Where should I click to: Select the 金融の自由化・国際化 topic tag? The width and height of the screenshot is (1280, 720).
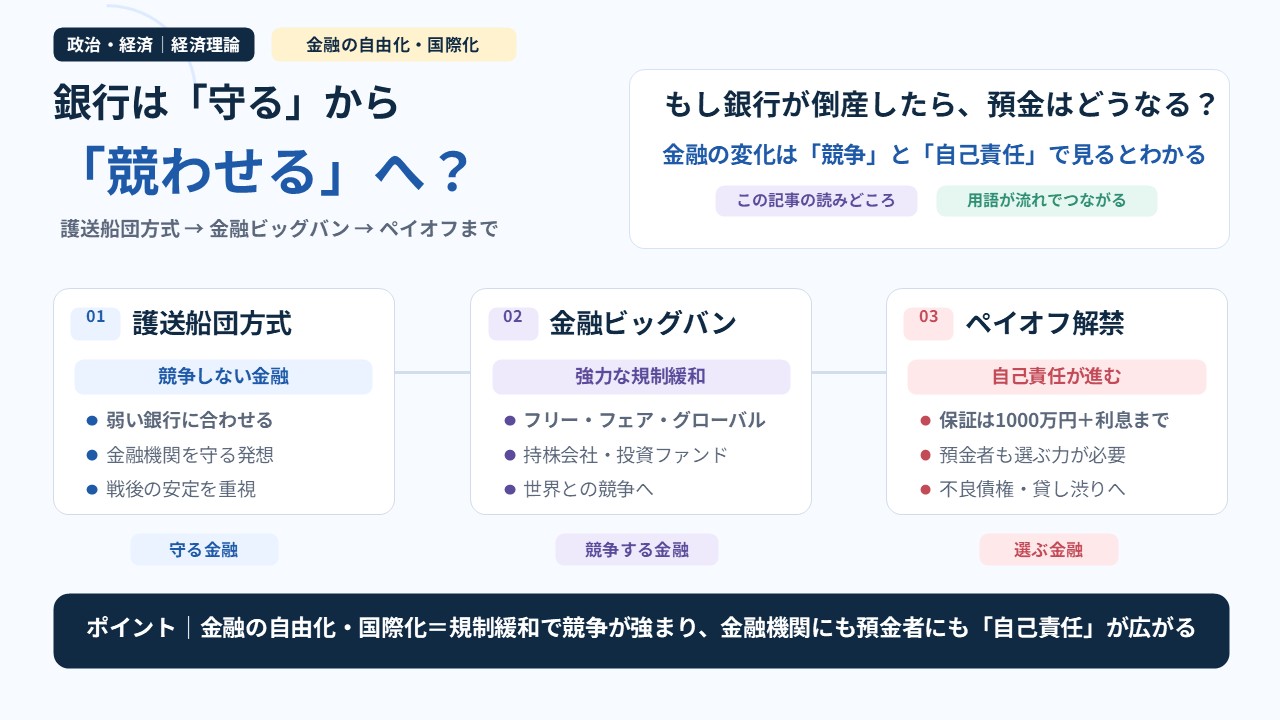tap(393, 45)
